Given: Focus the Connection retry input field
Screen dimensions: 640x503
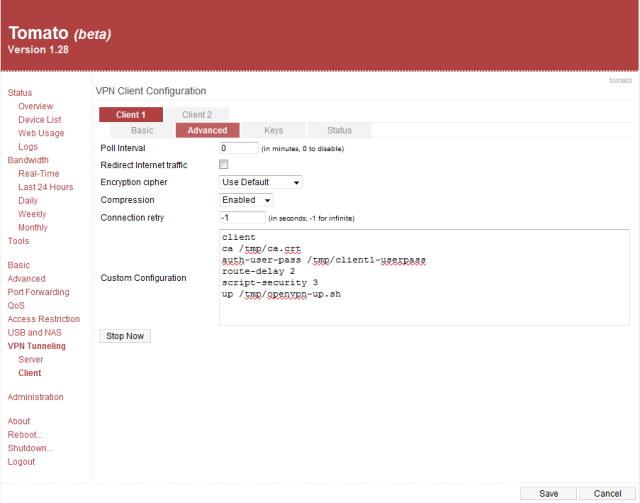Looking at the screenshot, I should (242, 218).
